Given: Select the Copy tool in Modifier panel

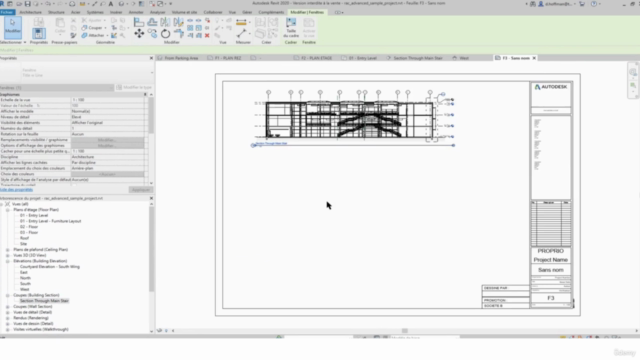Looking at the screenshot, I should tap(152, 33).
